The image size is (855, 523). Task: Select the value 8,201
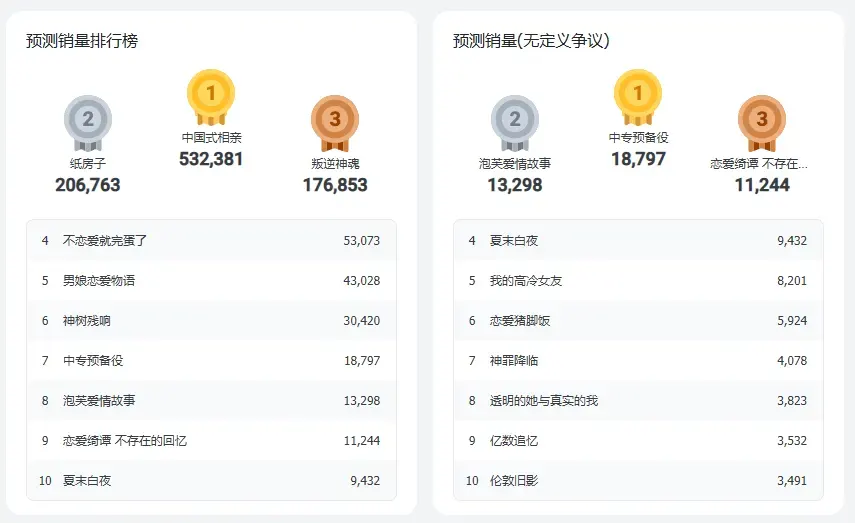point(792,280)
